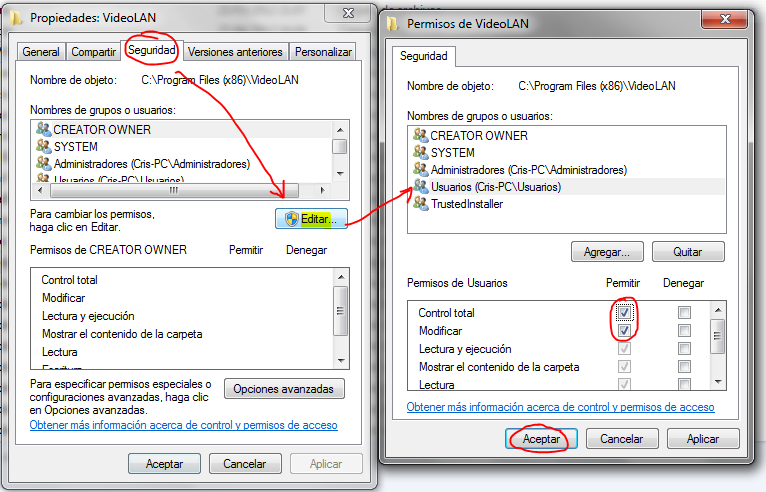The width and height of the screenshot is (766, 492).
Task: Select Administradores group in Propiedades list
Action: [150, 164]
